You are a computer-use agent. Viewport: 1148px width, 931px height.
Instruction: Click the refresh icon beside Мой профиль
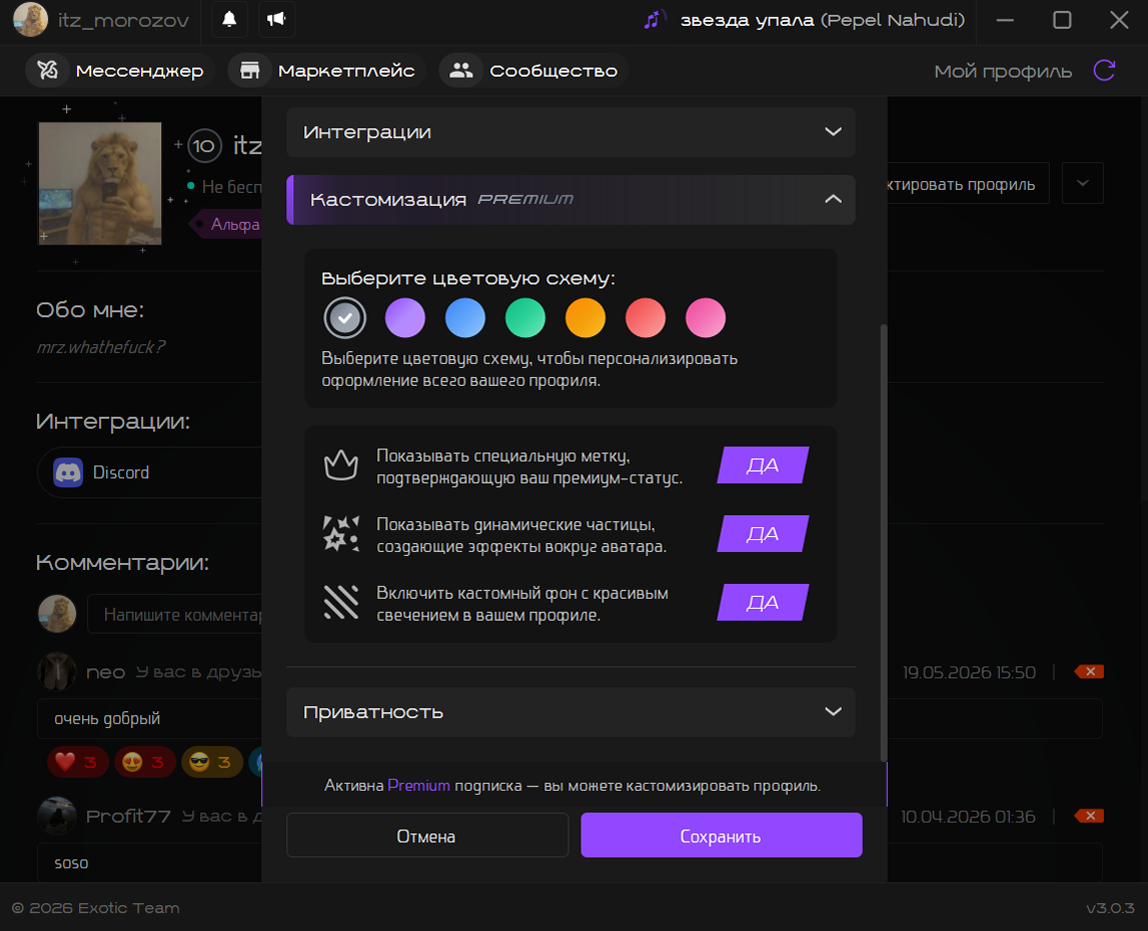(x=1104, y=70)
